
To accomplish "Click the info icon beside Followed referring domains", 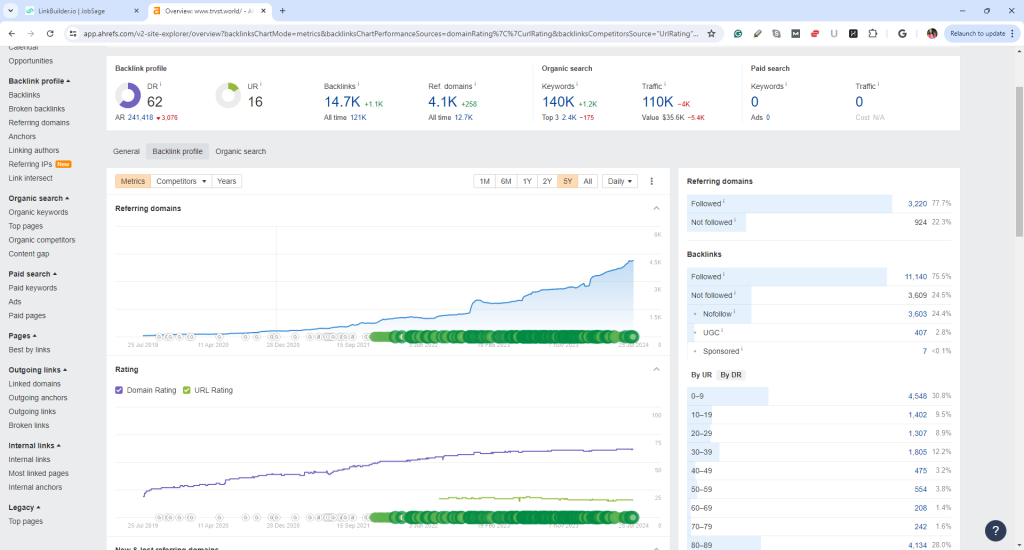I will (x=723, y=203).
